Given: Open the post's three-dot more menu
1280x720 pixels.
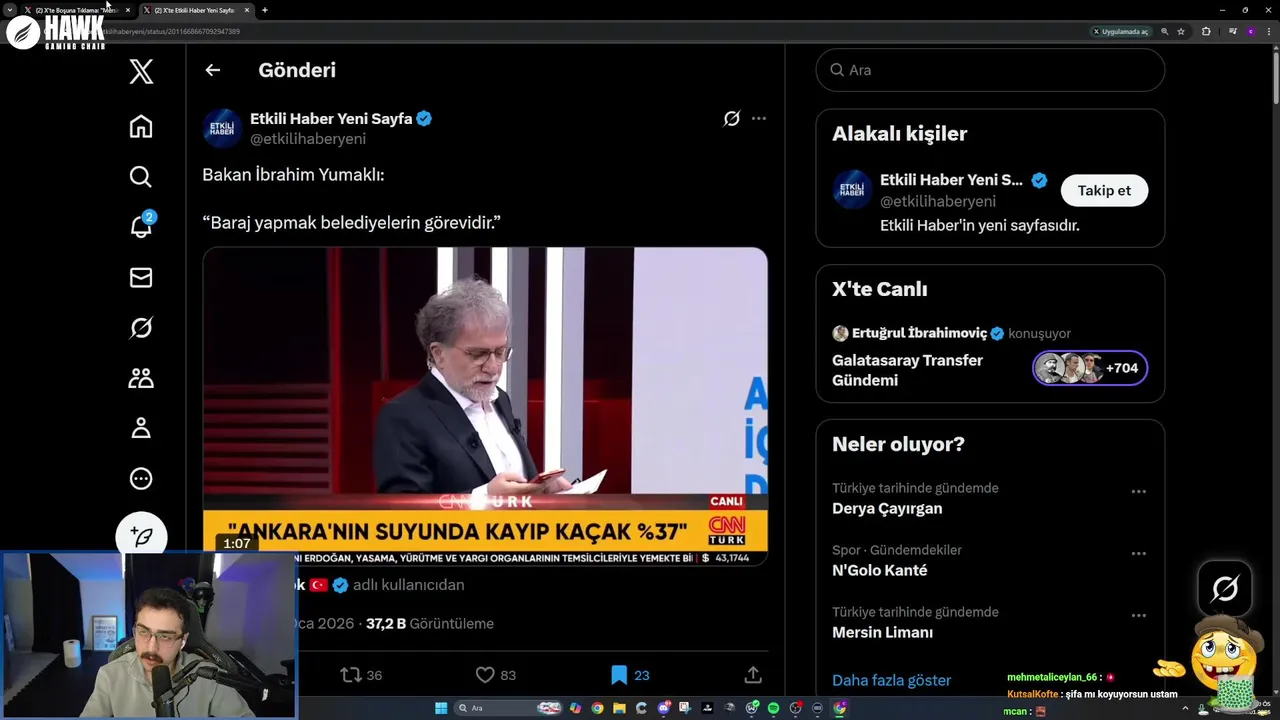Looking at the screenshot, I should pyautogui.click(x=759, y=118).
